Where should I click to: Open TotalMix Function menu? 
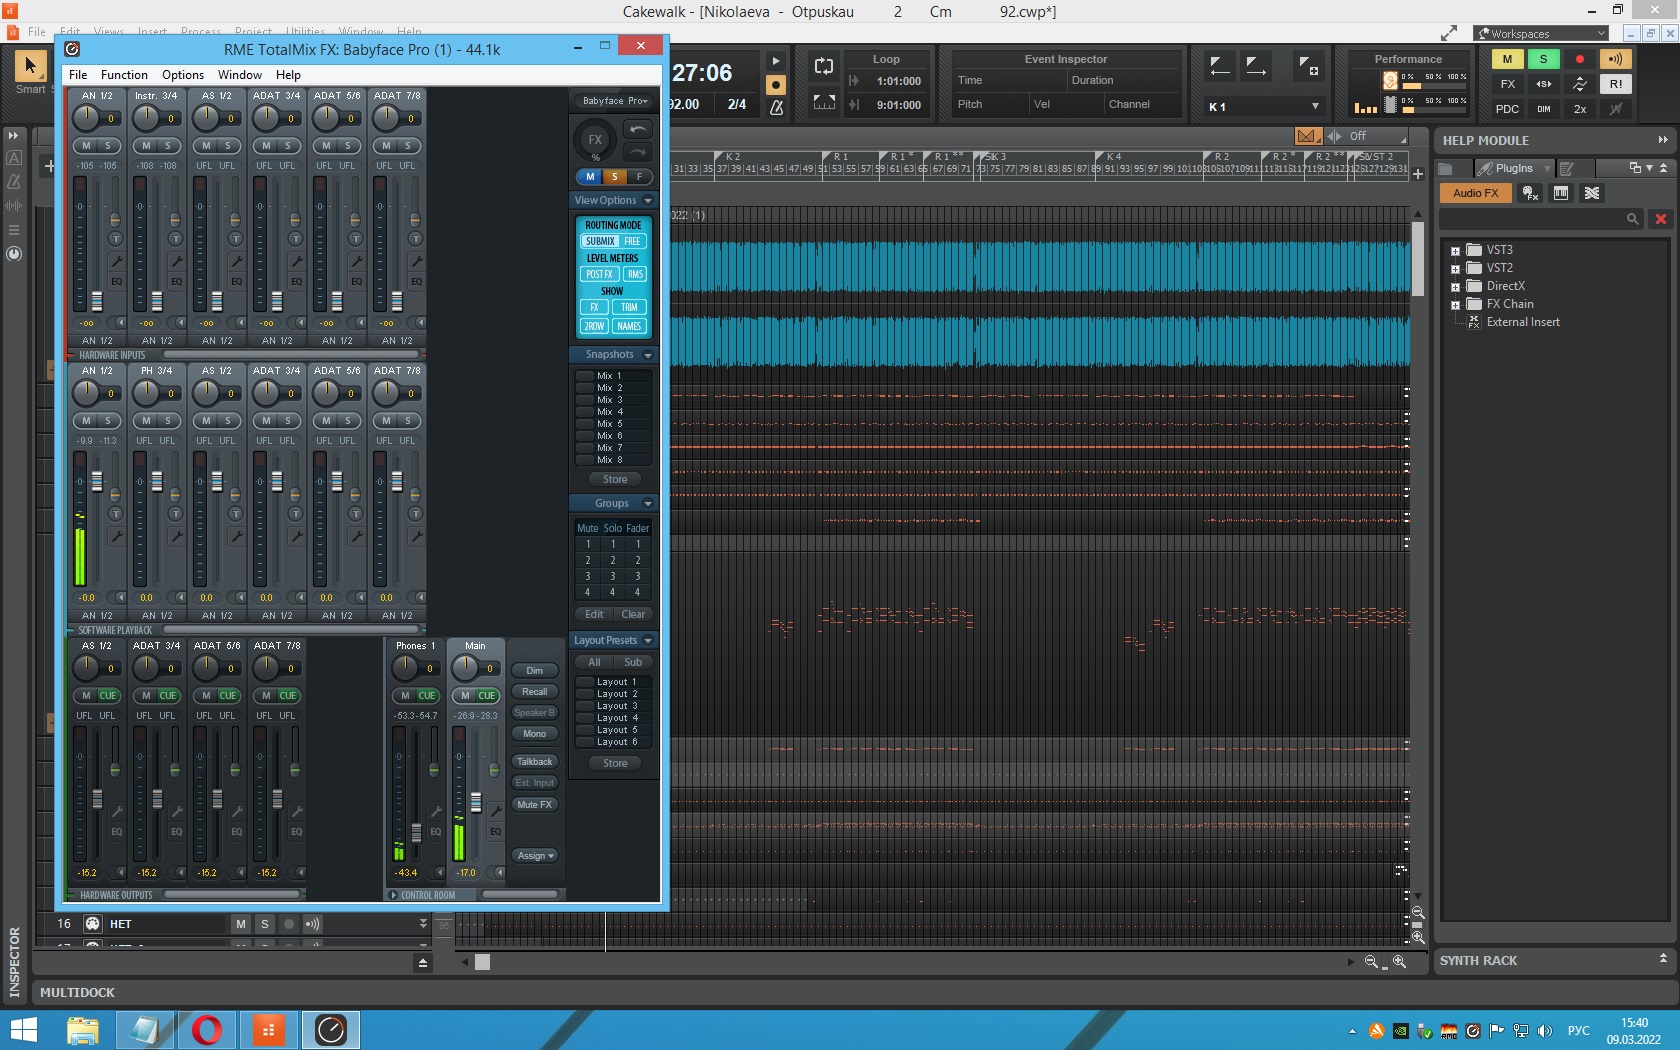click(124, 75)
